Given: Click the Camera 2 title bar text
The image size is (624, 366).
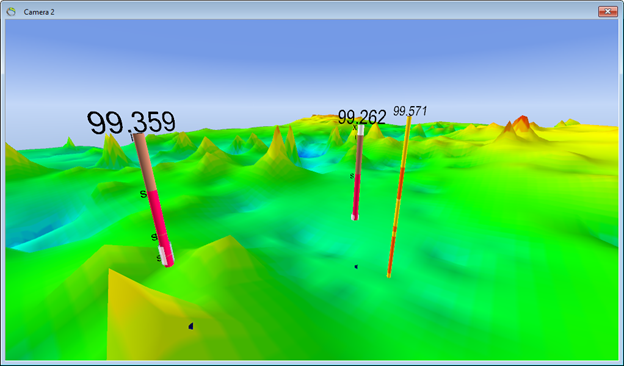Looking at the screenshot, I should pyautogui.click(x=39, y=12).
